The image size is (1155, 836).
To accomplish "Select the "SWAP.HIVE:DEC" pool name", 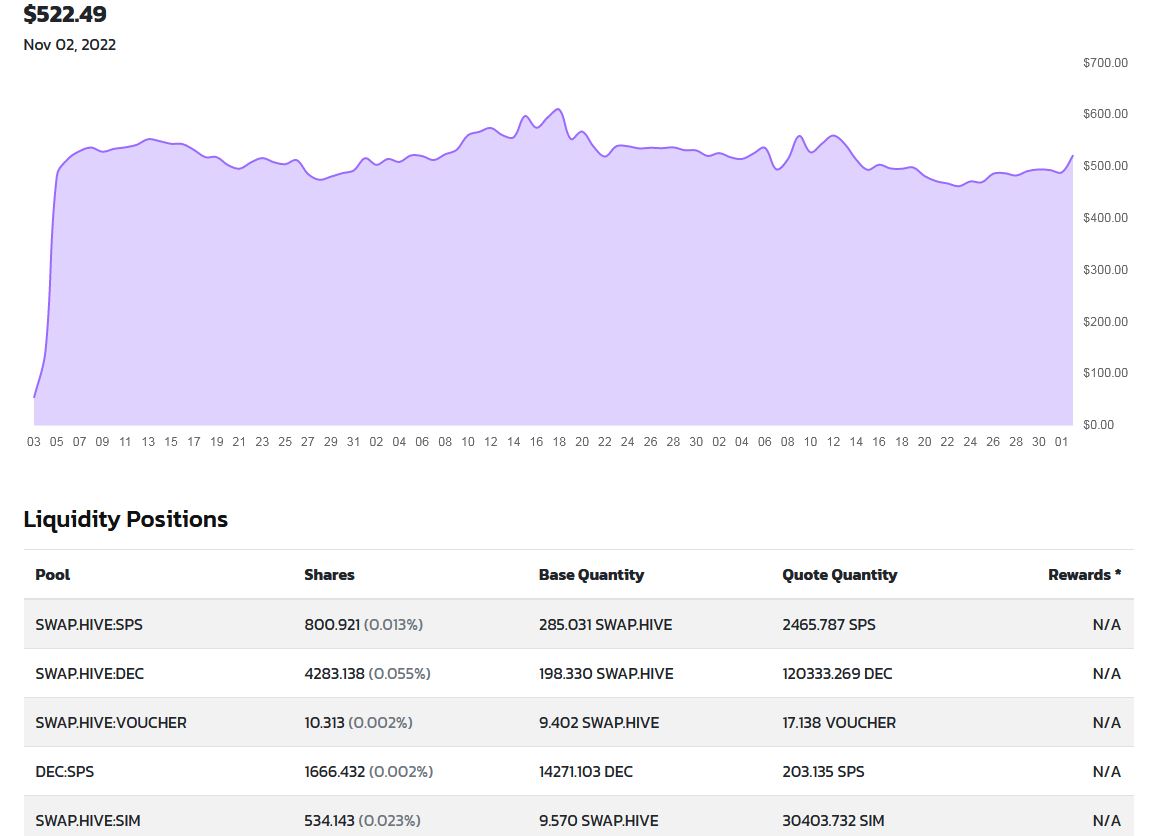I will click(x=90, y=673).
